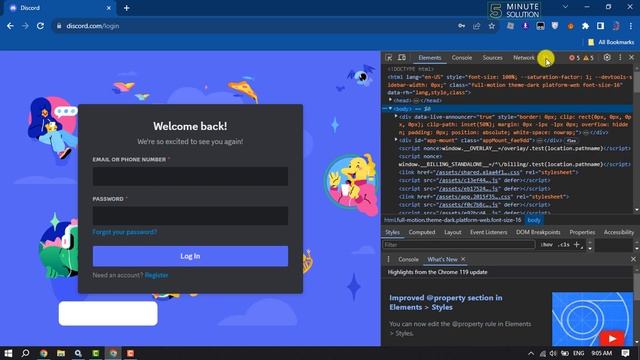Switch to the Elements tab
The width and height of the screenshot is (640, 360).
pos(429,58)
